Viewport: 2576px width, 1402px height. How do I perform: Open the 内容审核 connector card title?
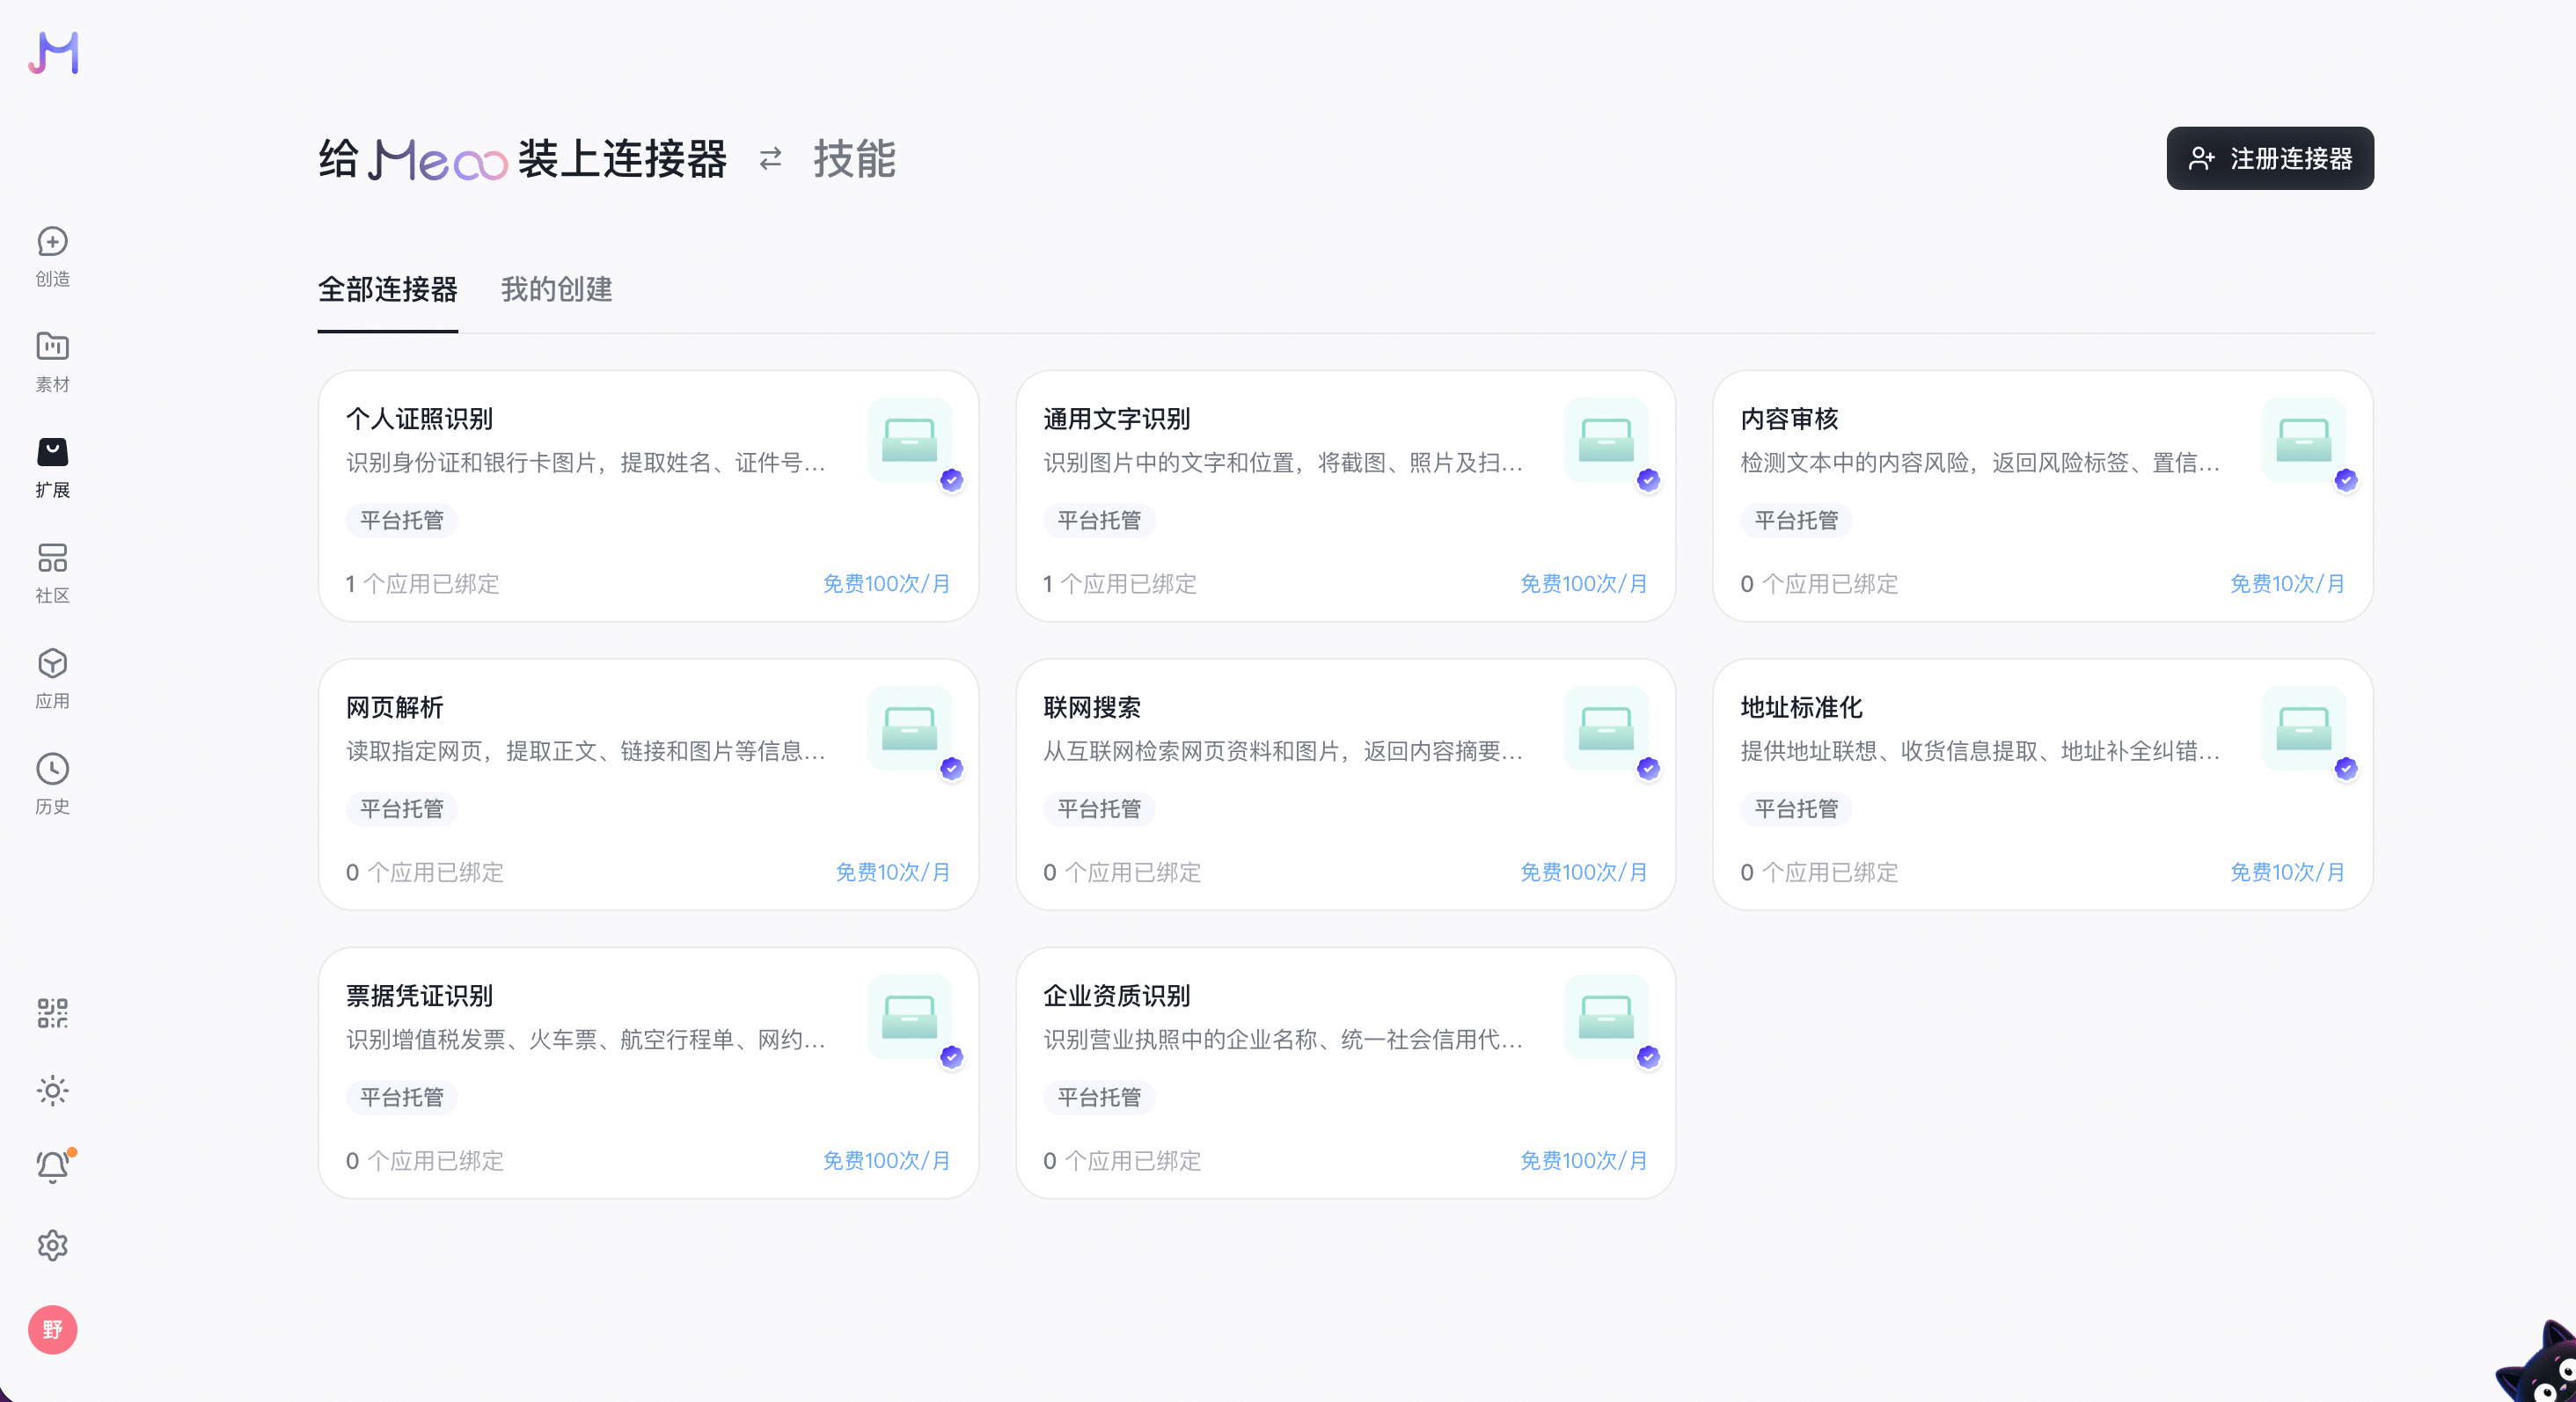pos(1790,419)
